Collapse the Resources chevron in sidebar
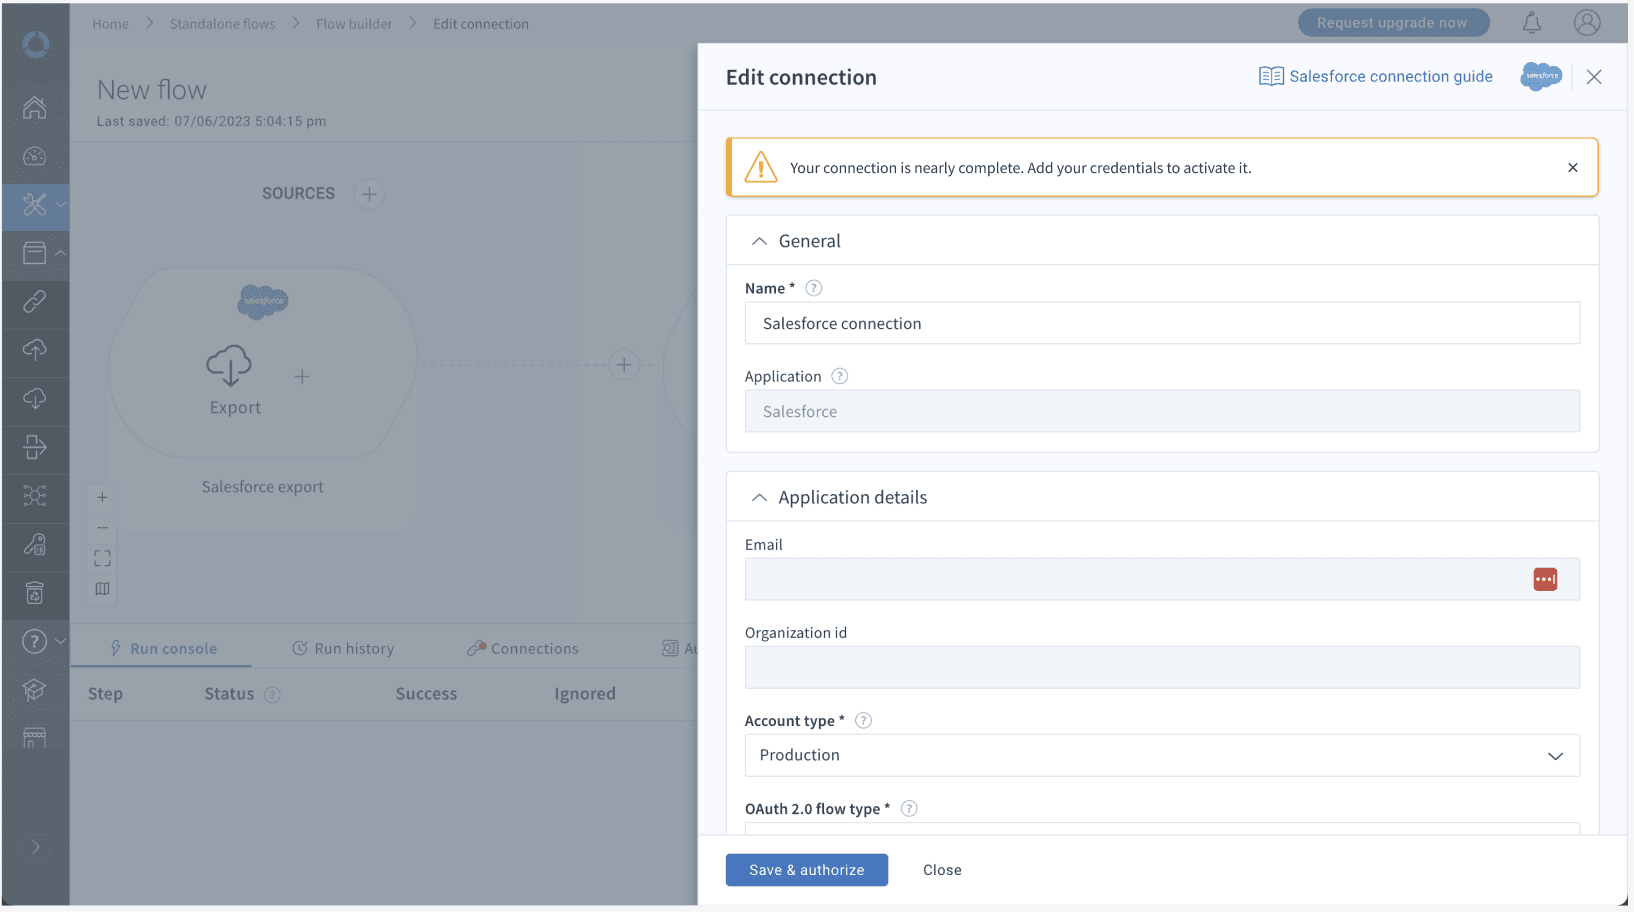1634x912 pixels. [x=61, y=253]
